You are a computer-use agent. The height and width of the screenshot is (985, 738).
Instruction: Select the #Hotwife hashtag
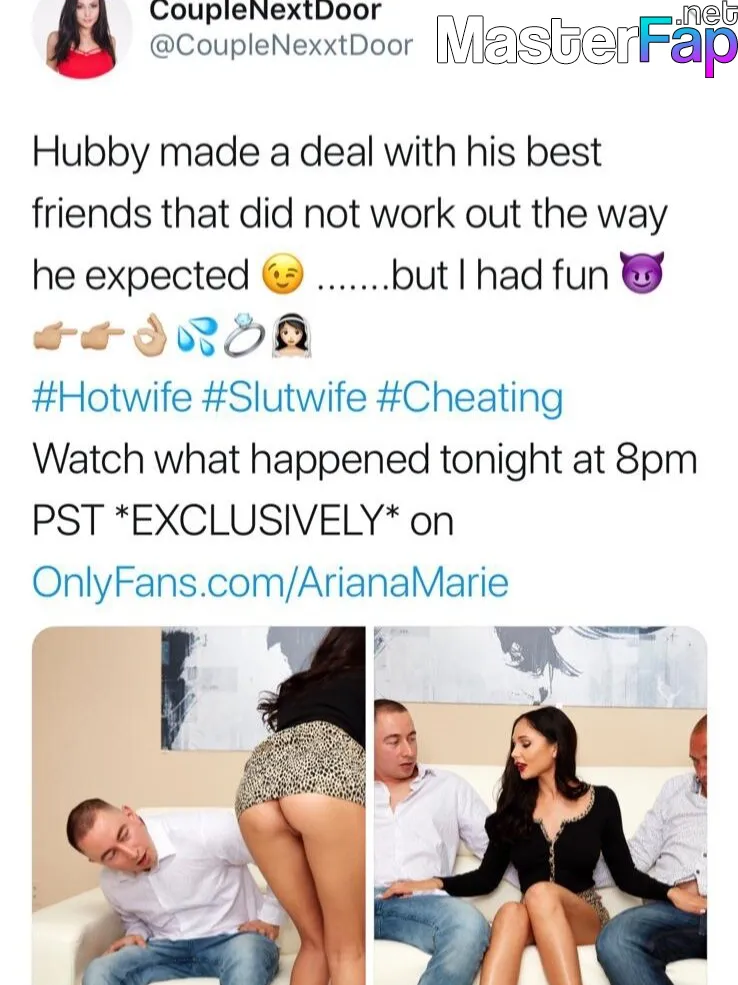112,399
